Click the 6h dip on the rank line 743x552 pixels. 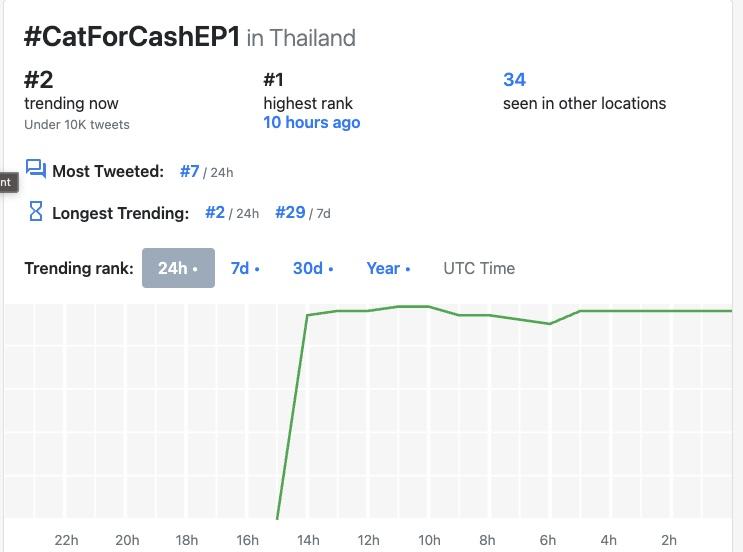coord(549,324)
